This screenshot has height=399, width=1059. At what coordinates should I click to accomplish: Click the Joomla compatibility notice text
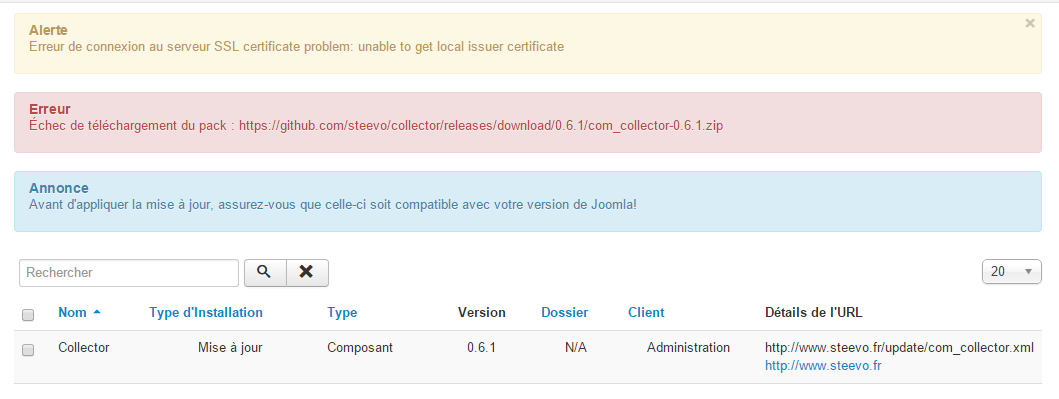[x=333, y=204]
